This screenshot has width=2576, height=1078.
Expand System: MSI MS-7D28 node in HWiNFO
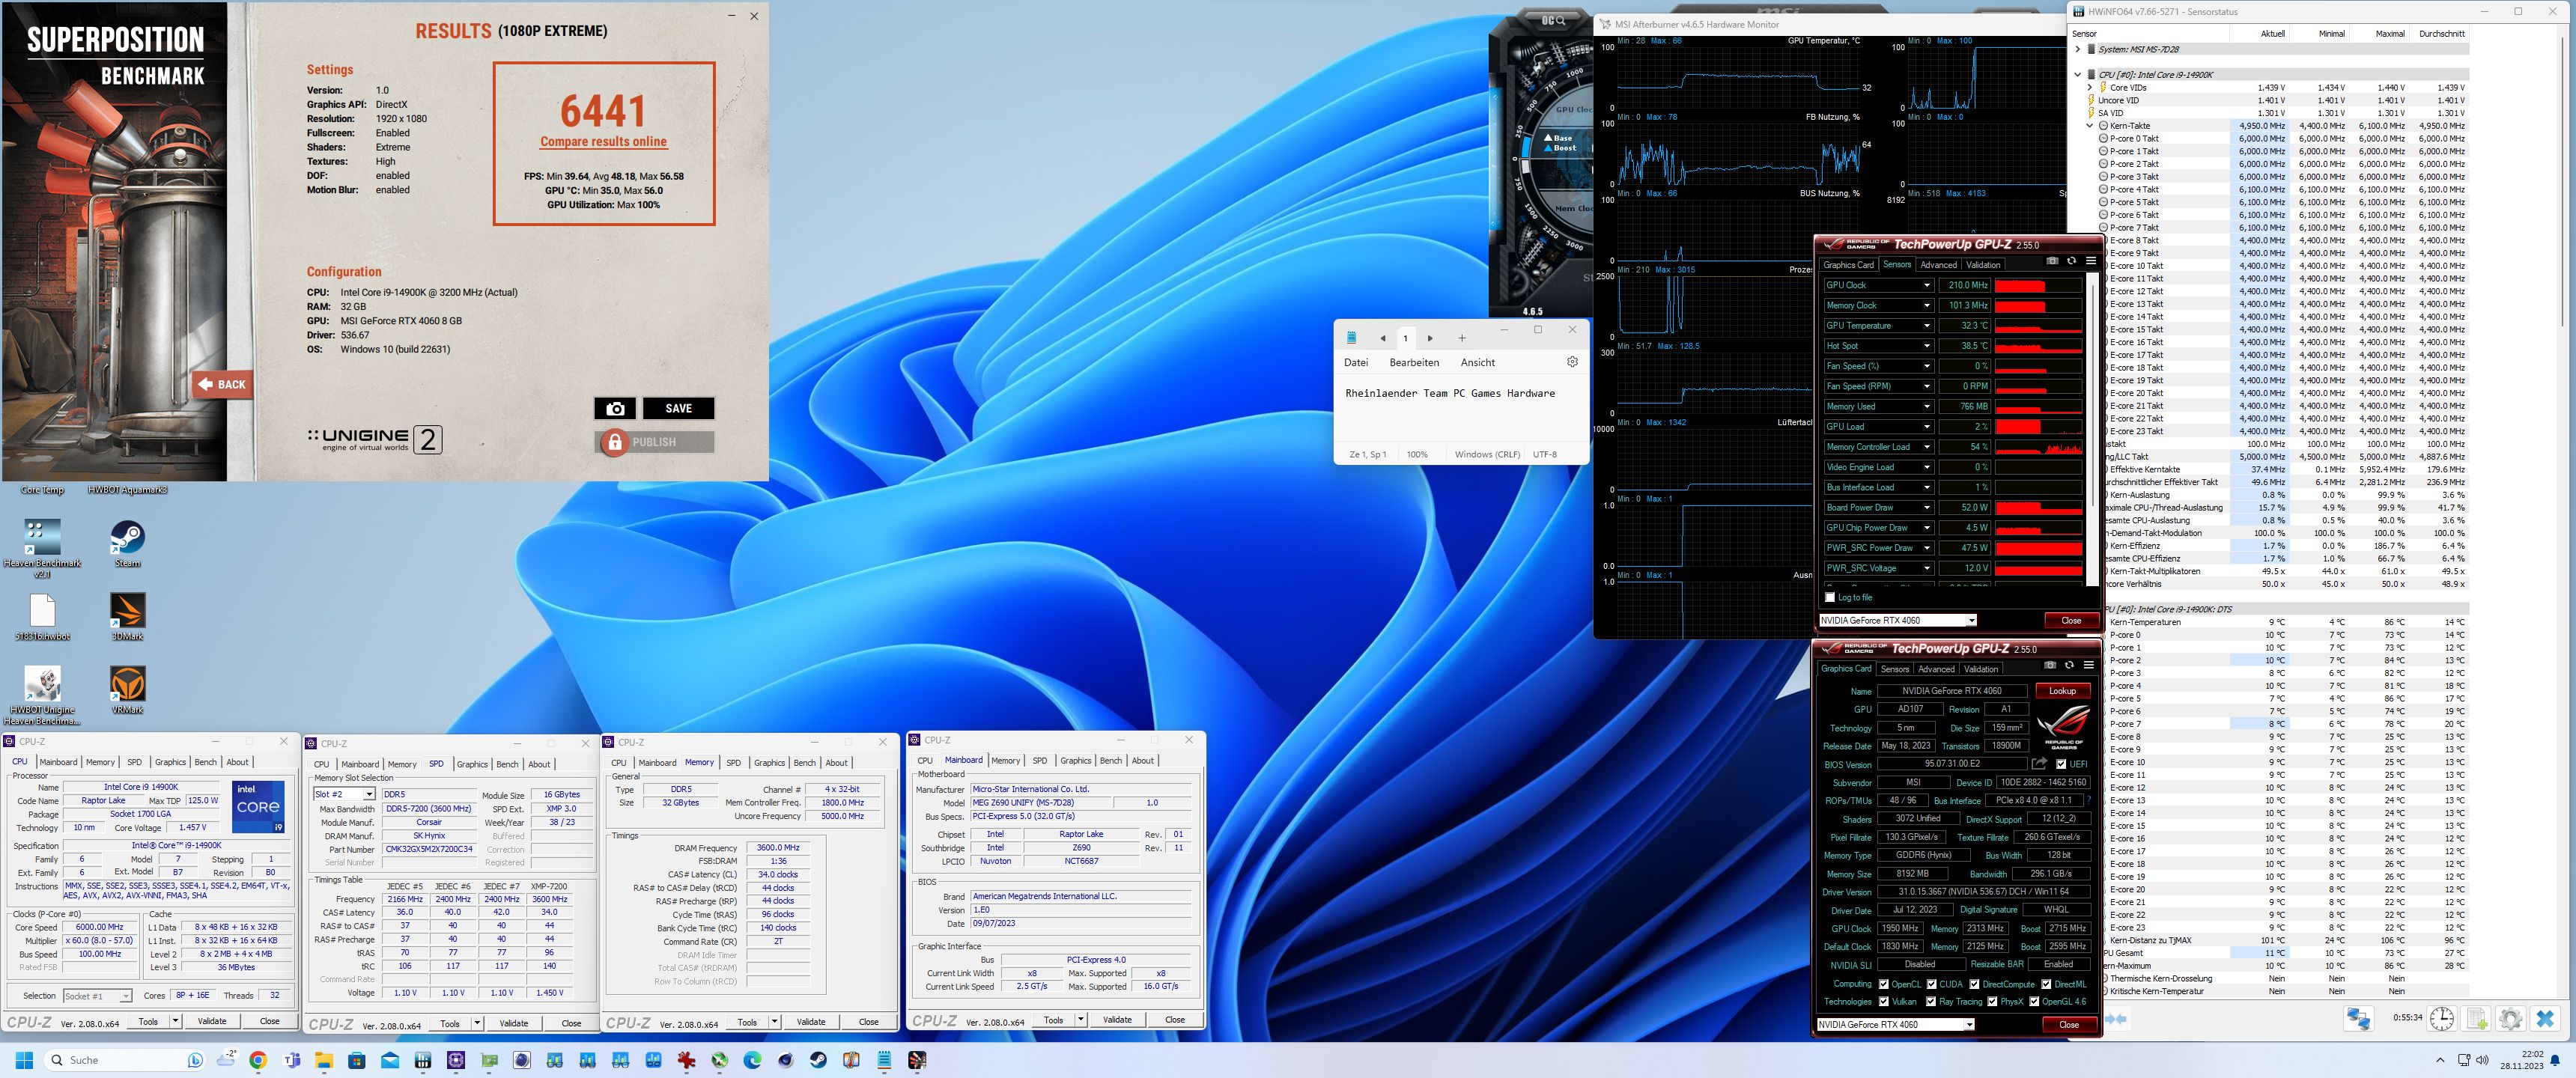click(2078, 49)
